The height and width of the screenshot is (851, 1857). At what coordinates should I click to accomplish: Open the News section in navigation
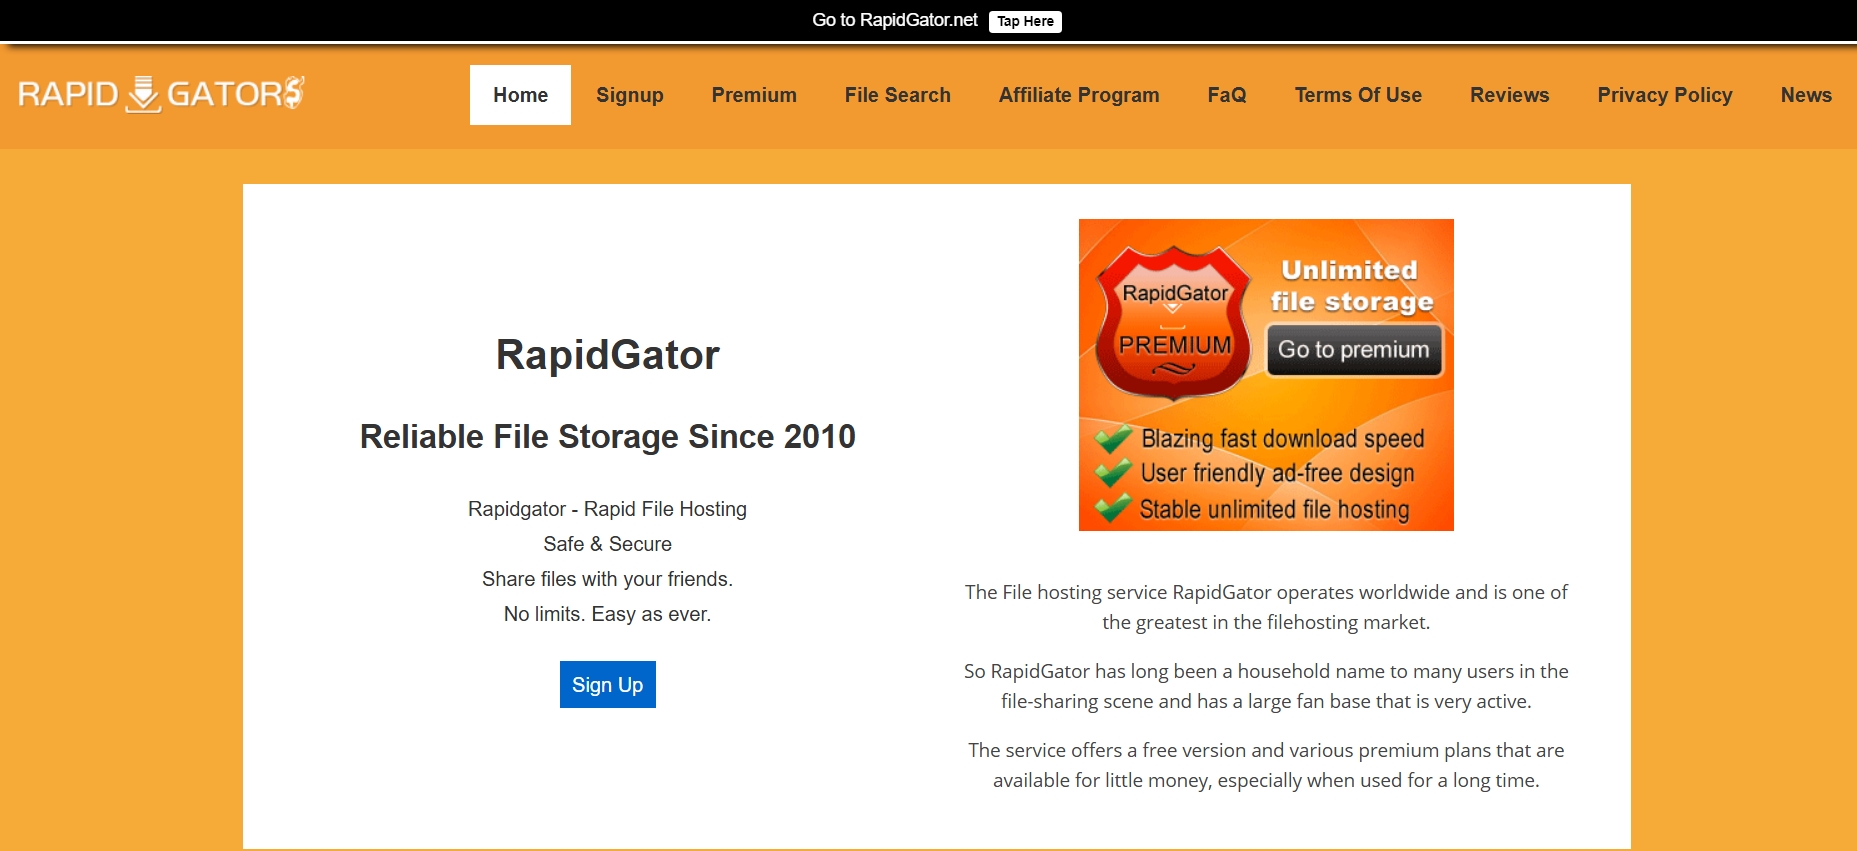[1806, 95]
